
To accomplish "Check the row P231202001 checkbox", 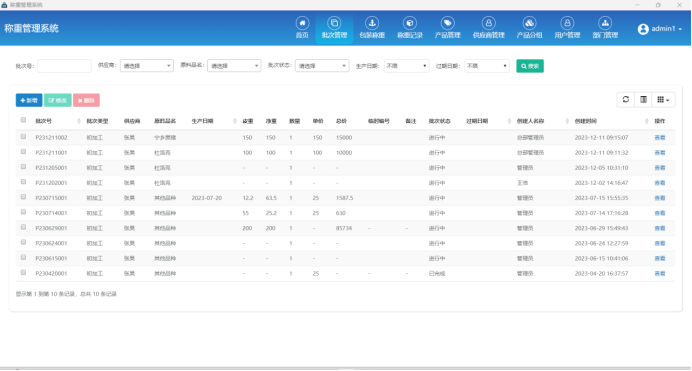I will 23,182.
